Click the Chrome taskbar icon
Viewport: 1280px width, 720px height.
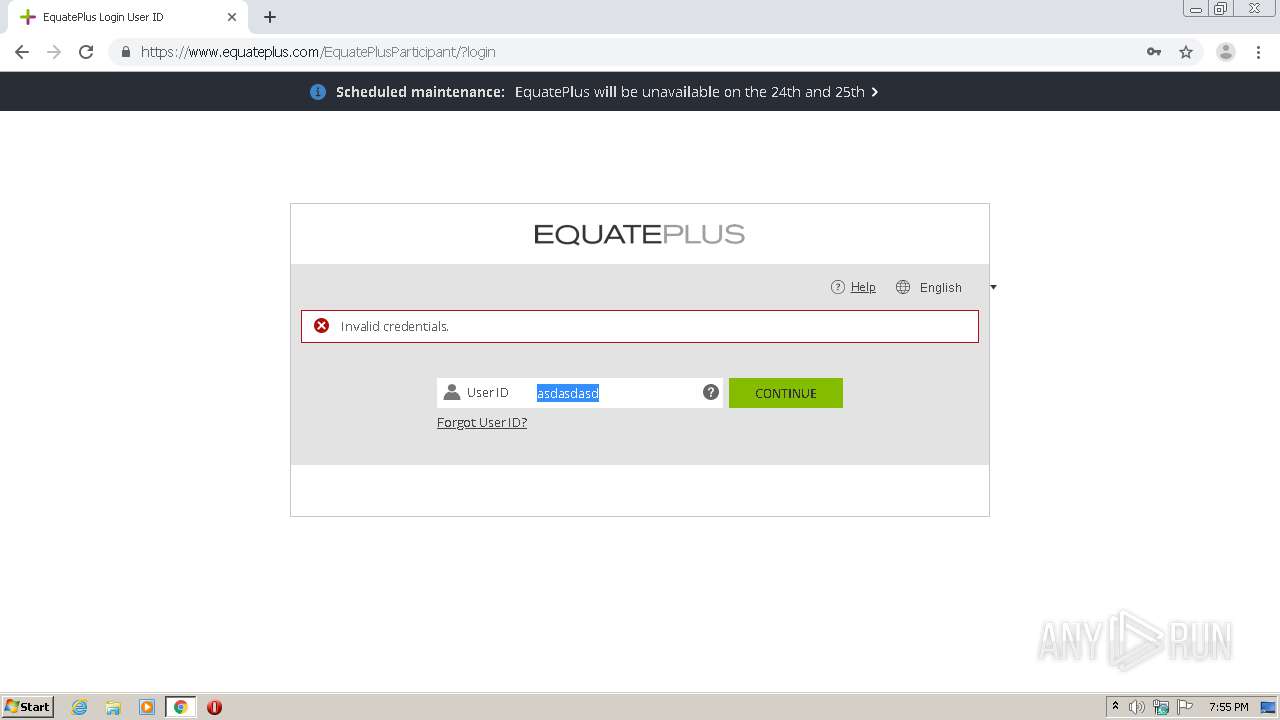coord(180,707)
